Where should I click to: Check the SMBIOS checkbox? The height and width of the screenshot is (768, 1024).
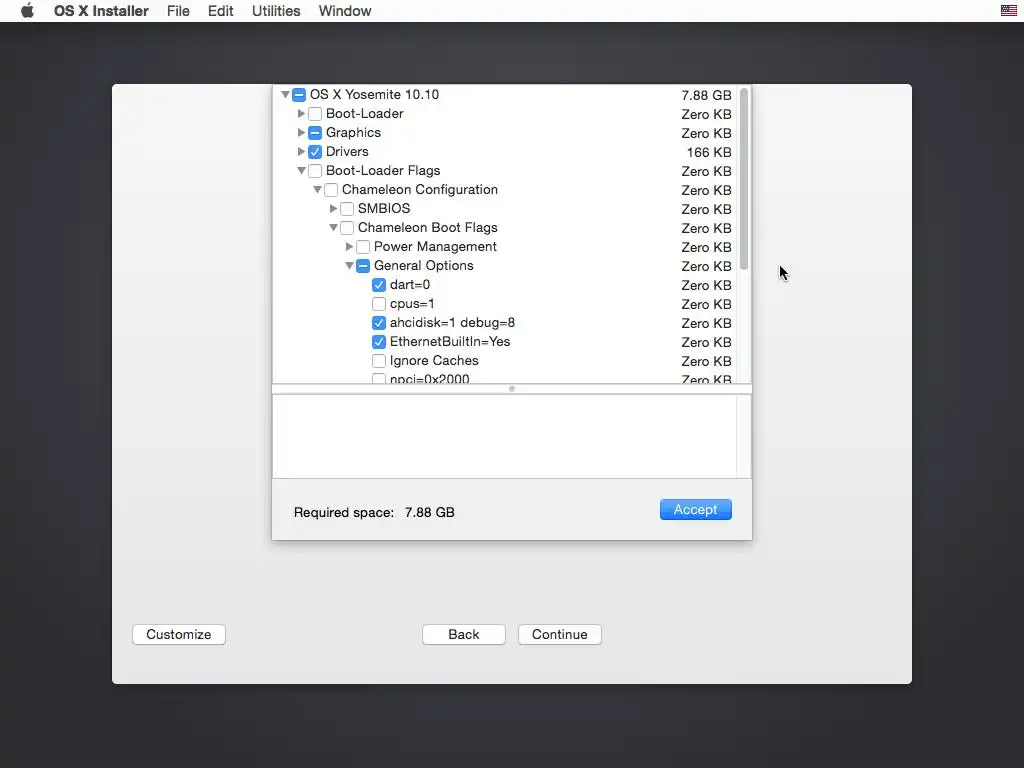tap(347, 209)
